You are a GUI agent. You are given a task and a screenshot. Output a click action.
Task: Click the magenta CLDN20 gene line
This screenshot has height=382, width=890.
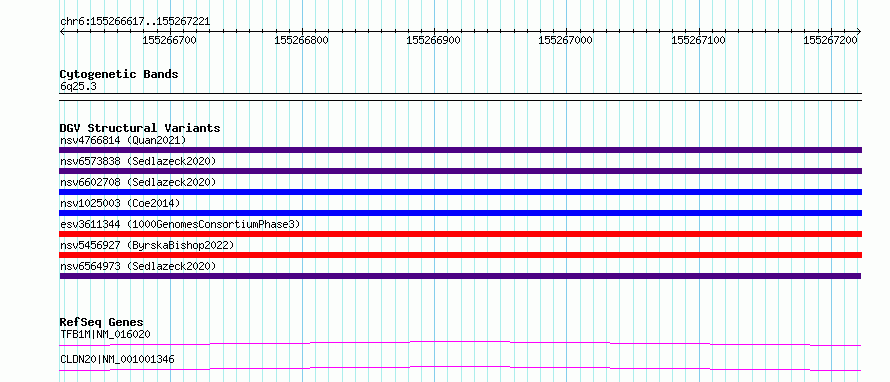460,368
